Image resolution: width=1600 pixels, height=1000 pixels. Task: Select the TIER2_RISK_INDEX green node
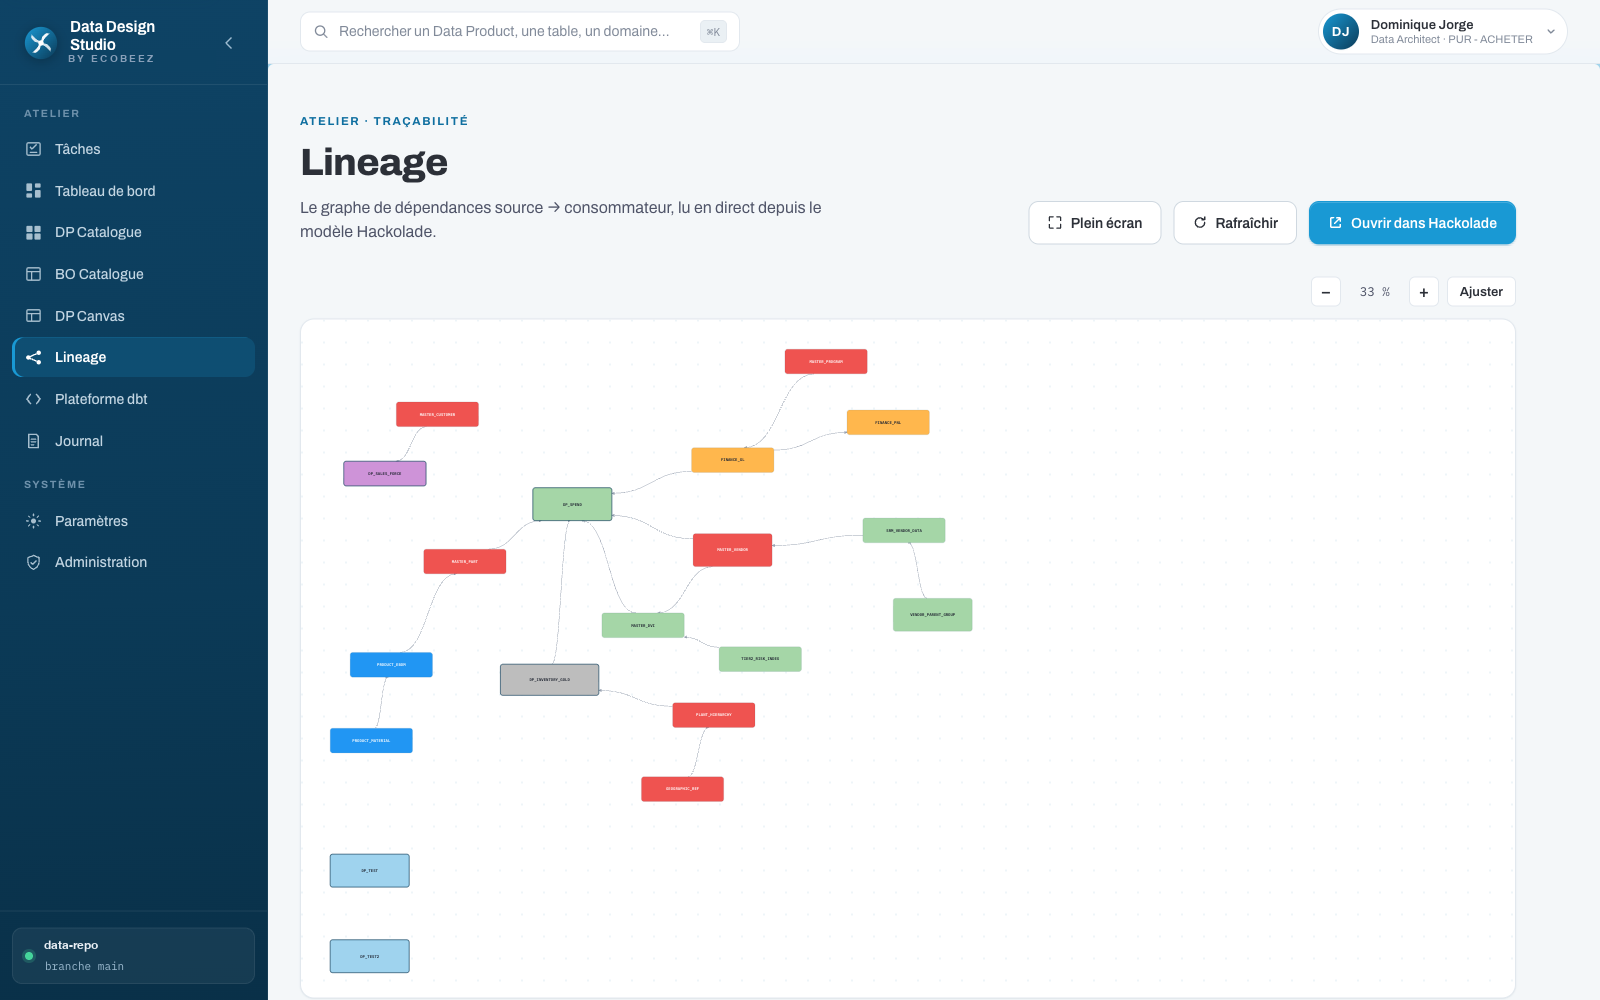tap(760, 659)
